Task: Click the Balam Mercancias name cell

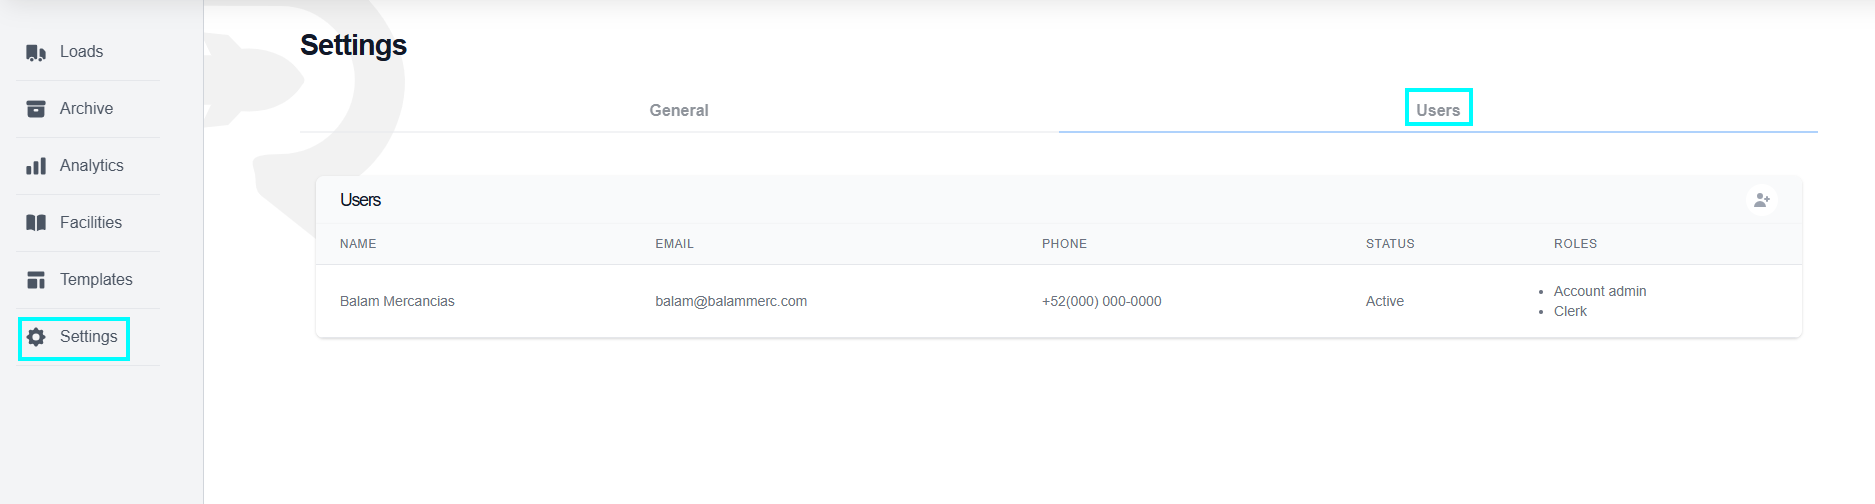Action: point(397,301)
